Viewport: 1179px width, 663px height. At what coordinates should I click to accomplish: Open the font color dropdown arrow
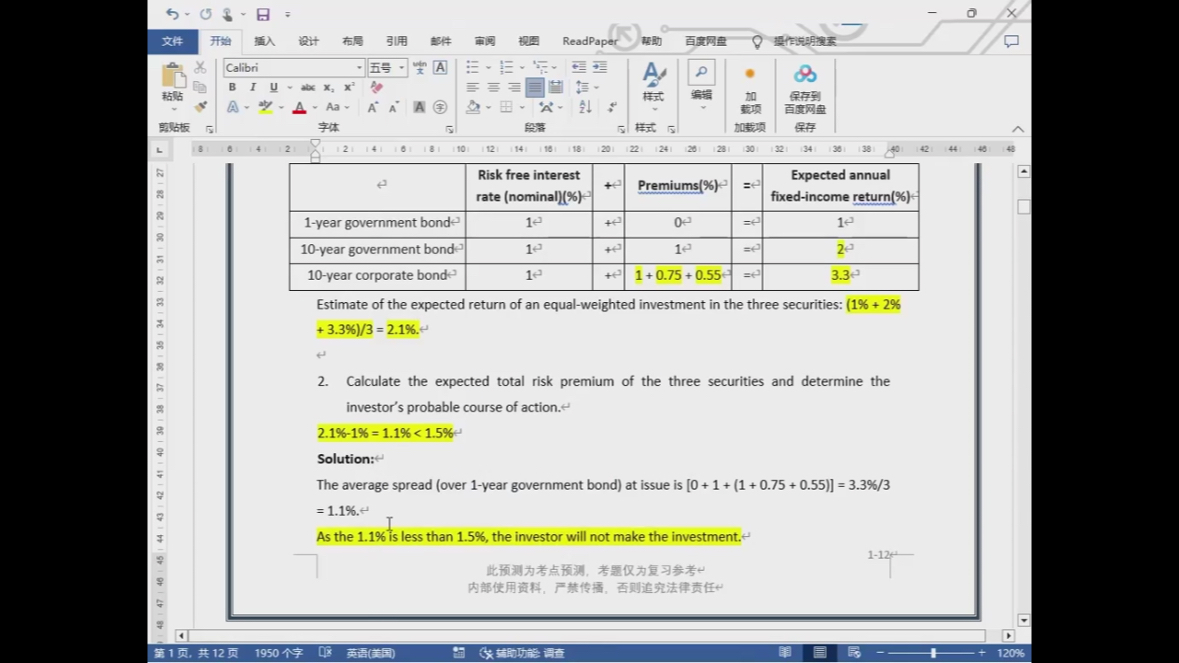click(x=315, y=107)
